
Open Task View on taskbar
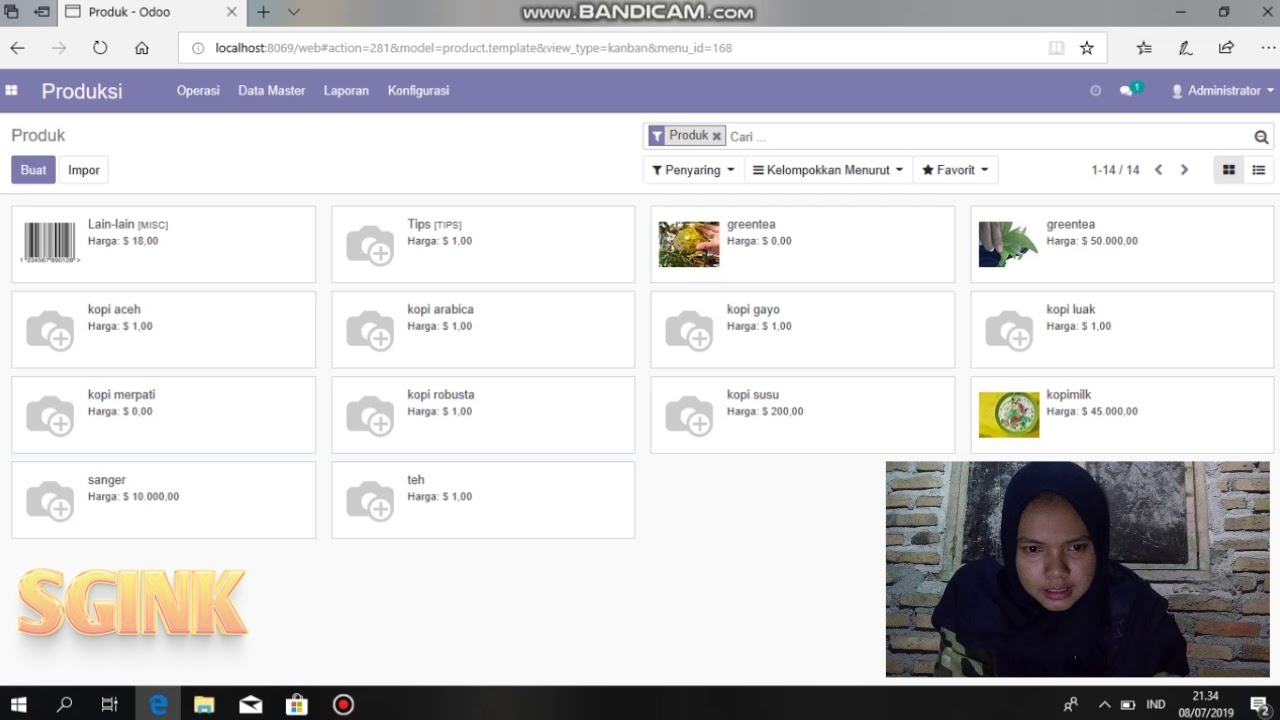[x=110, y=704]
